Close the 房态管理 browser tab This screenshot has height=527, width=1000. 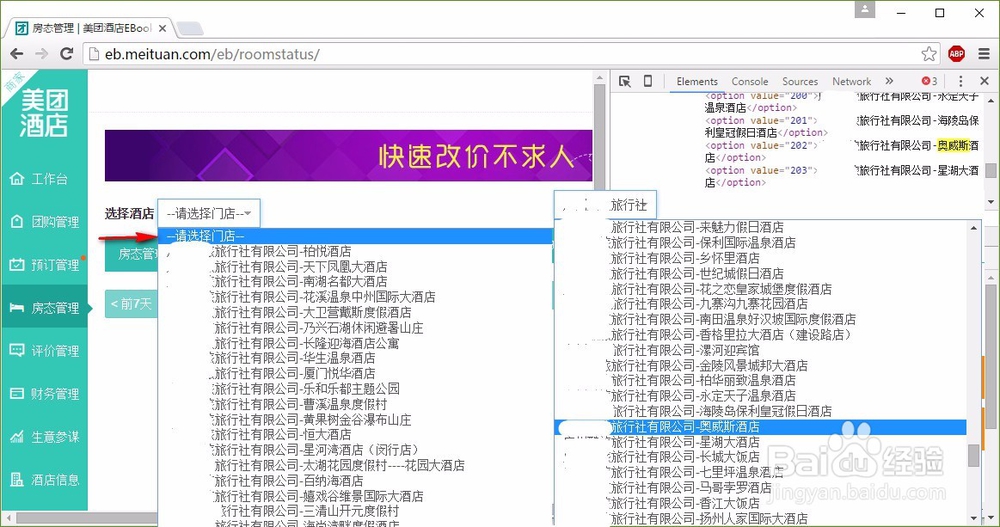[x=163, y=28]
